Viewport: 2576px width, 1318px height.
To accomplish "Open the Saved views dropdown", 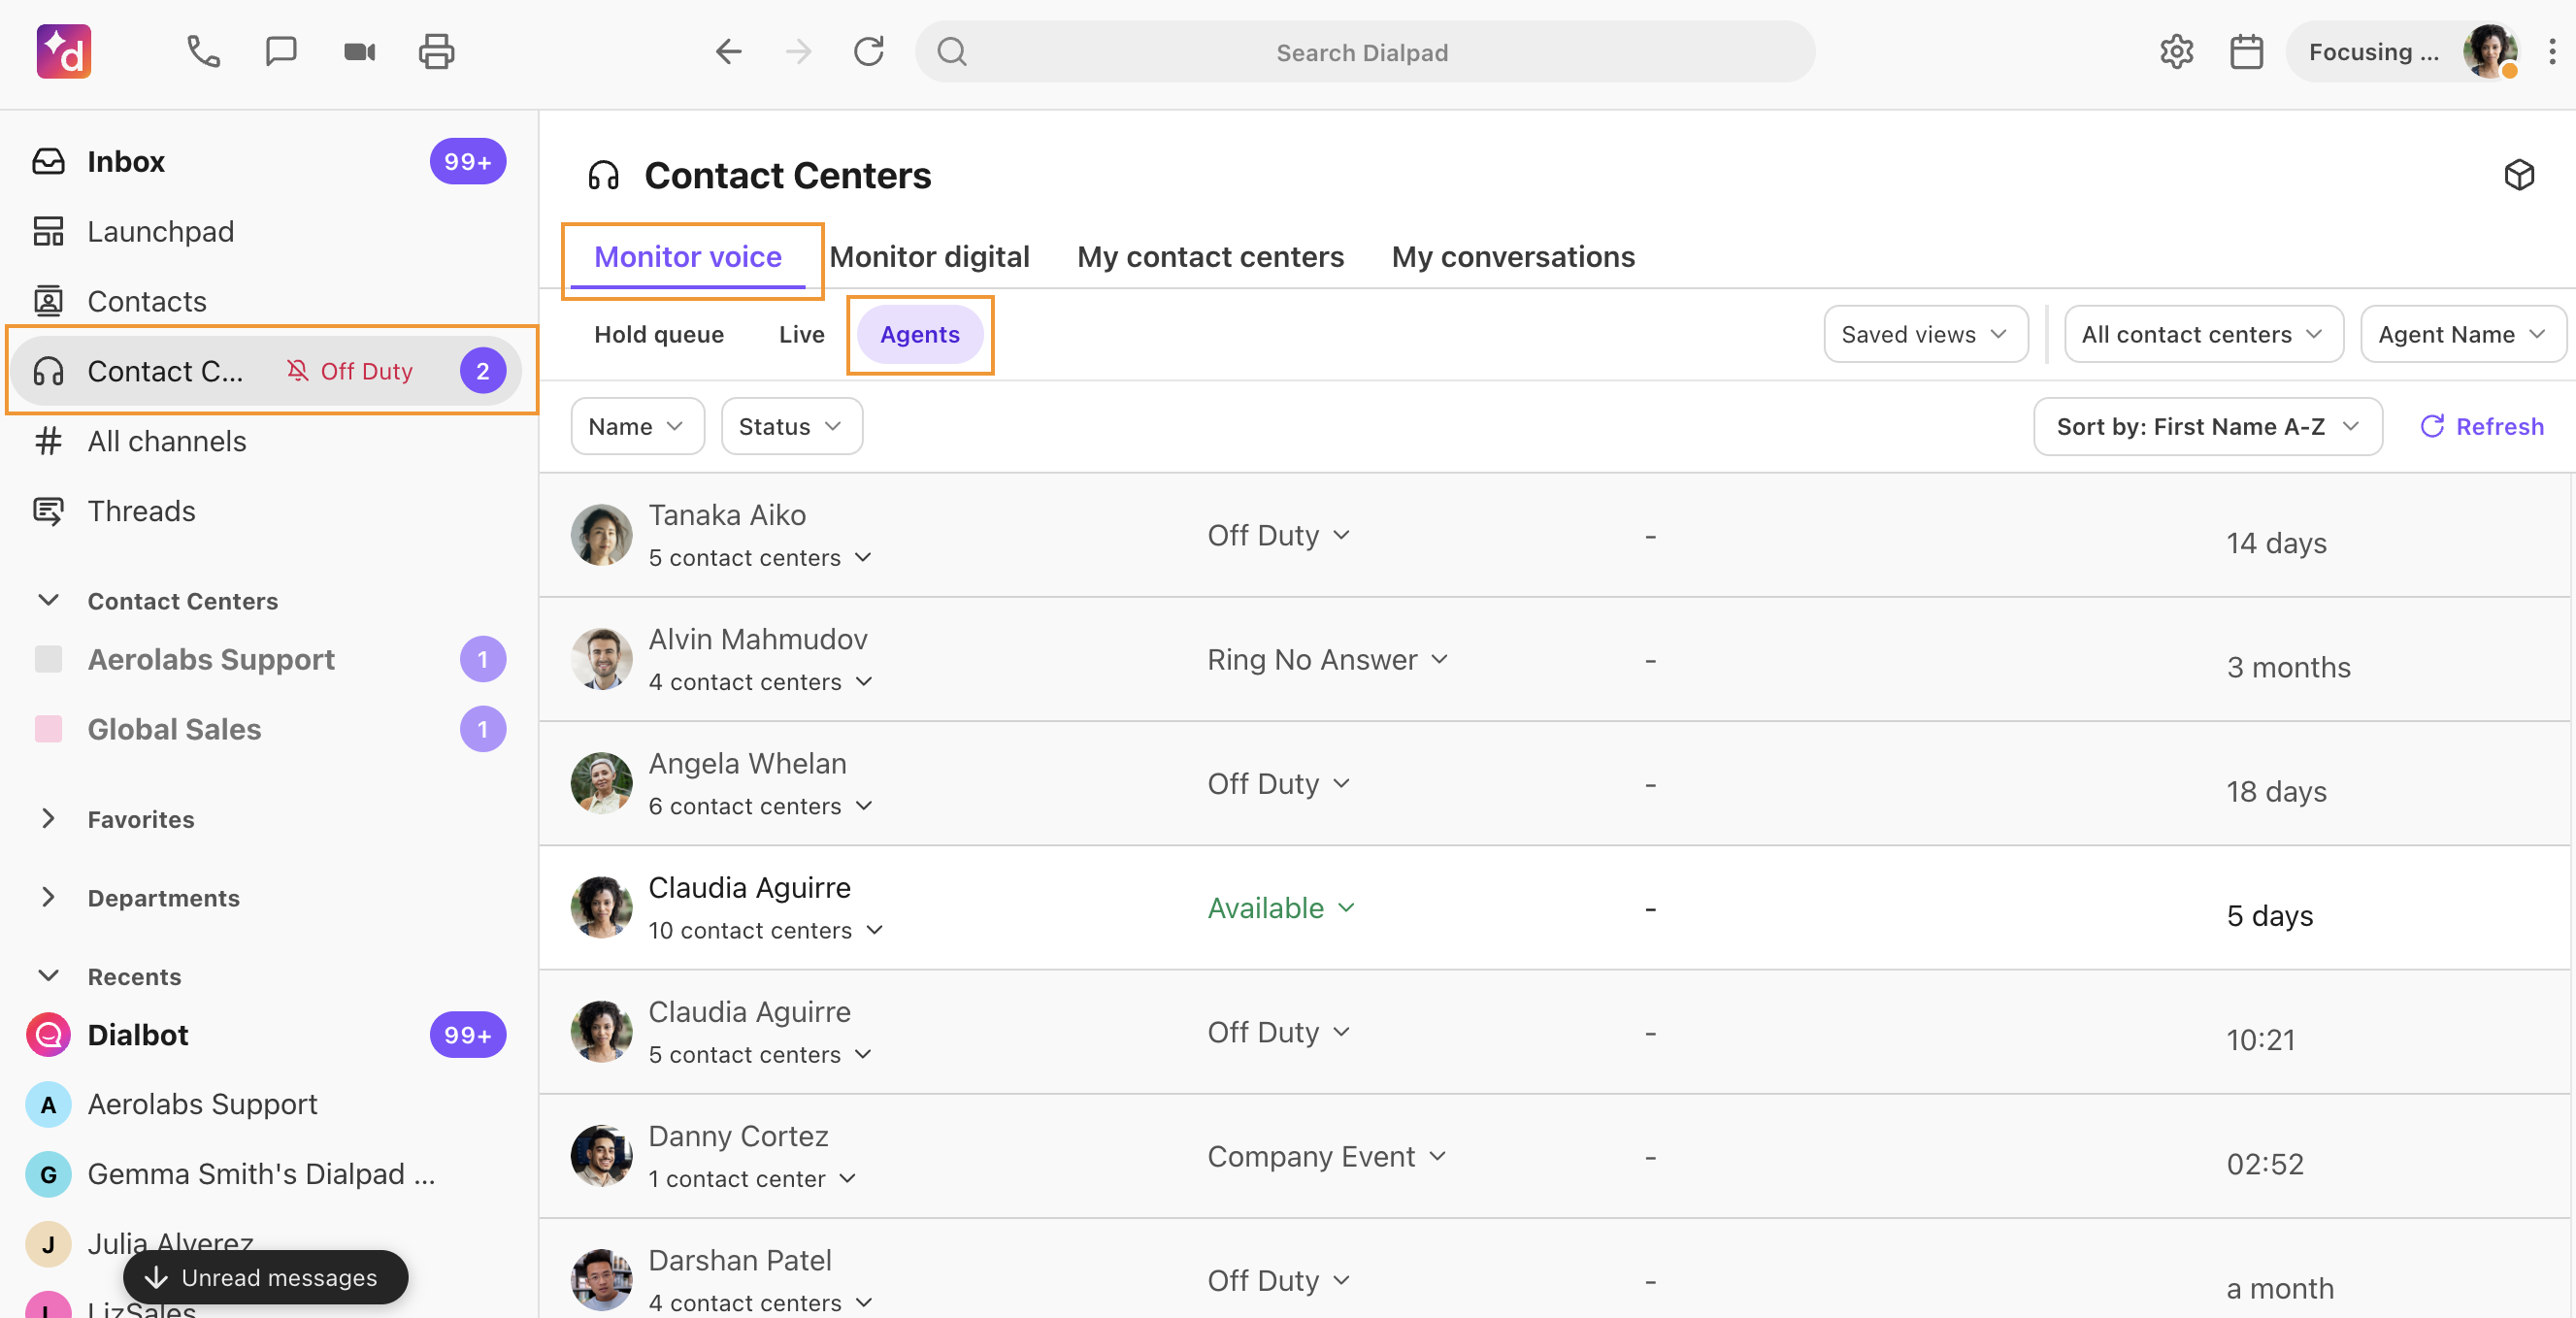I will [x=1926, y=334].
